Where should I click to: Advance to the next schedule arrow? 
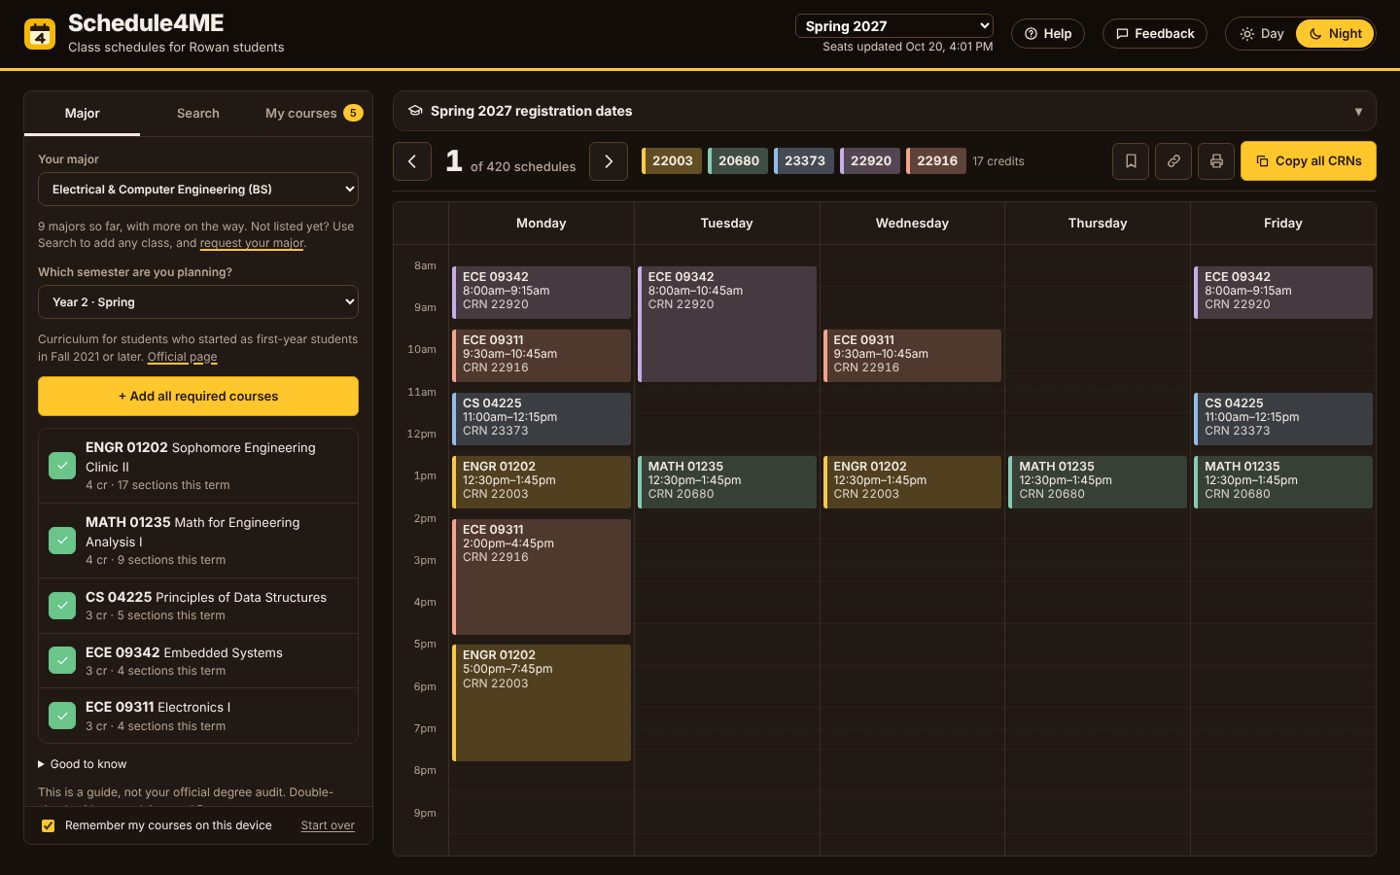(x=608, y=161)
